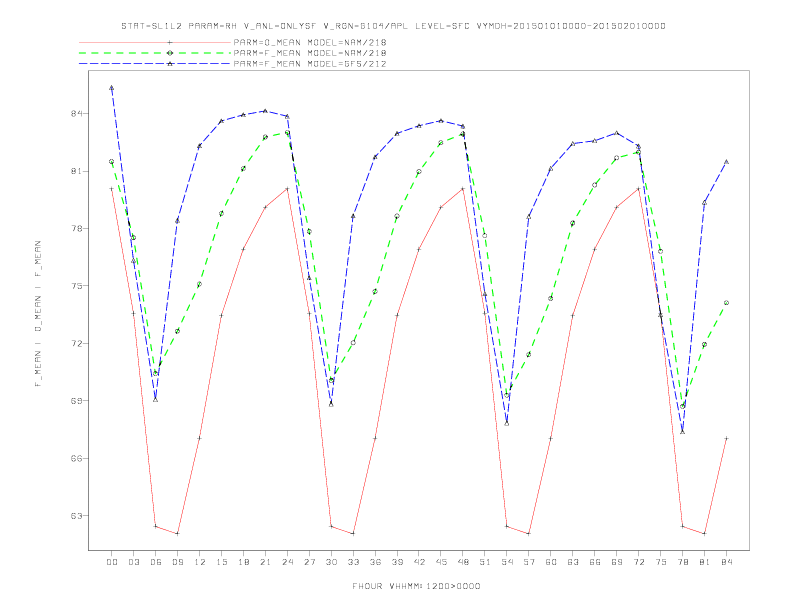Click y-axis tick value 66
The width and height of the screenshot is (792, 612).
point(76,458)
